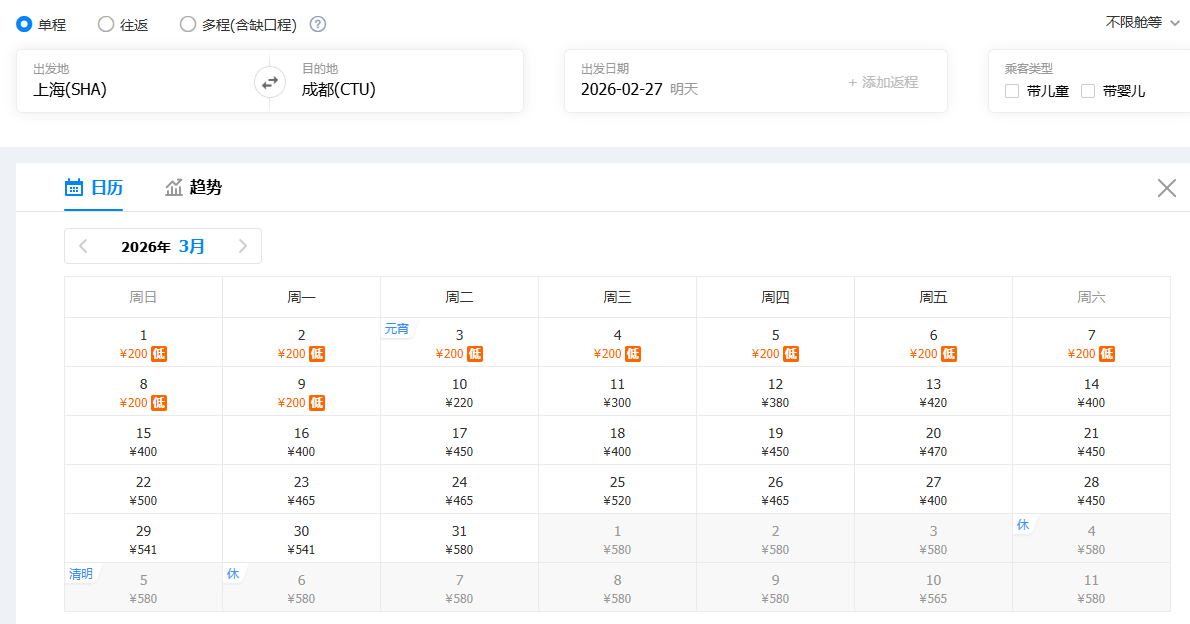
Task: Click departure field 上海(SHA)
Action: pyautogui.click(x=70, y=89)
